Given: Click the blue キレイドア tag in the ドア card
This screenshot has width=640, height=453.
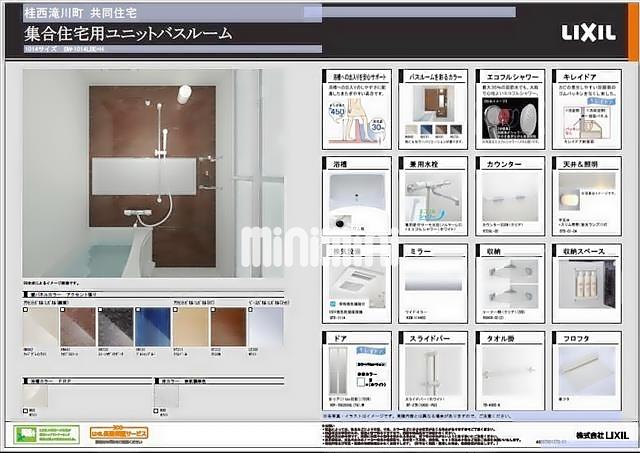Looking at the screenshot, I should (371, 351).
